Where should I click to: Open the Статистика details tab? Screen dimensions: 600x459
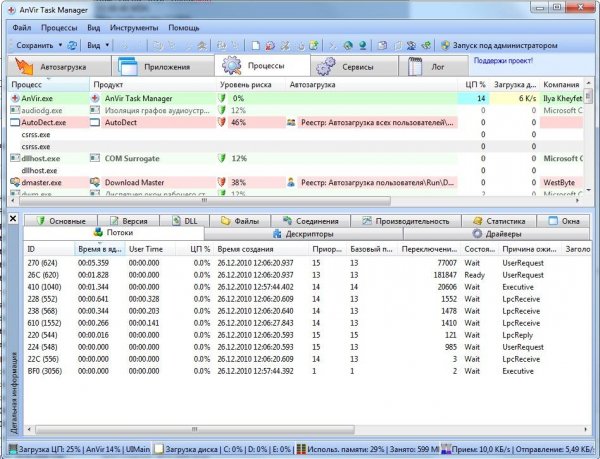[499, 221]
